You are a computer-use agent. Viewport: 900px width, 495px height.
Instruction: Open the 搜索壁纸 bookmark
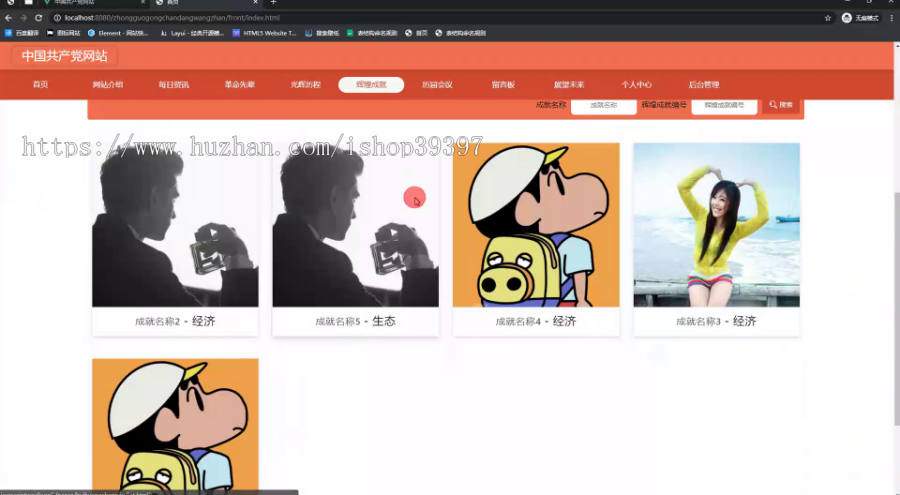tap(322, 33)
